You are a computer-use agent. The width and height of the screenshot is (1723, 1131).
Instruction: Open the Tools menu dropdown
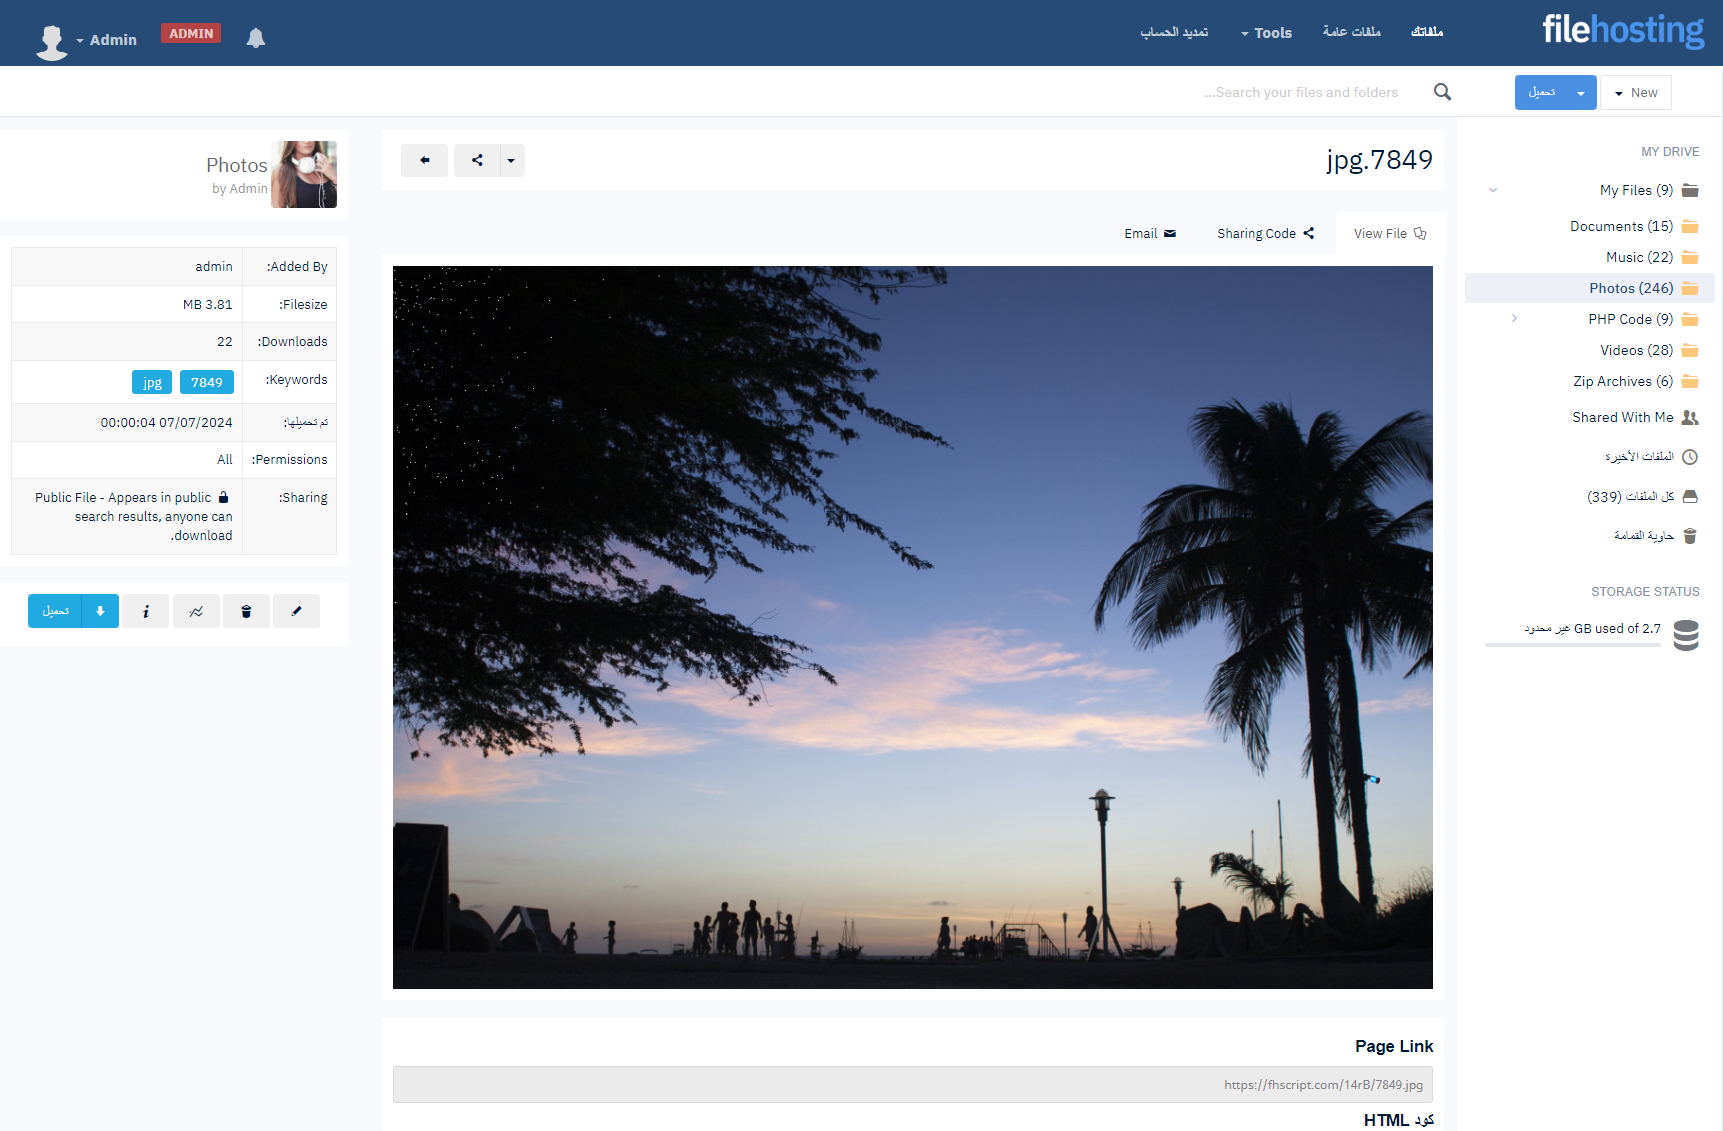pyautogui.click(x=1266, y=33)
